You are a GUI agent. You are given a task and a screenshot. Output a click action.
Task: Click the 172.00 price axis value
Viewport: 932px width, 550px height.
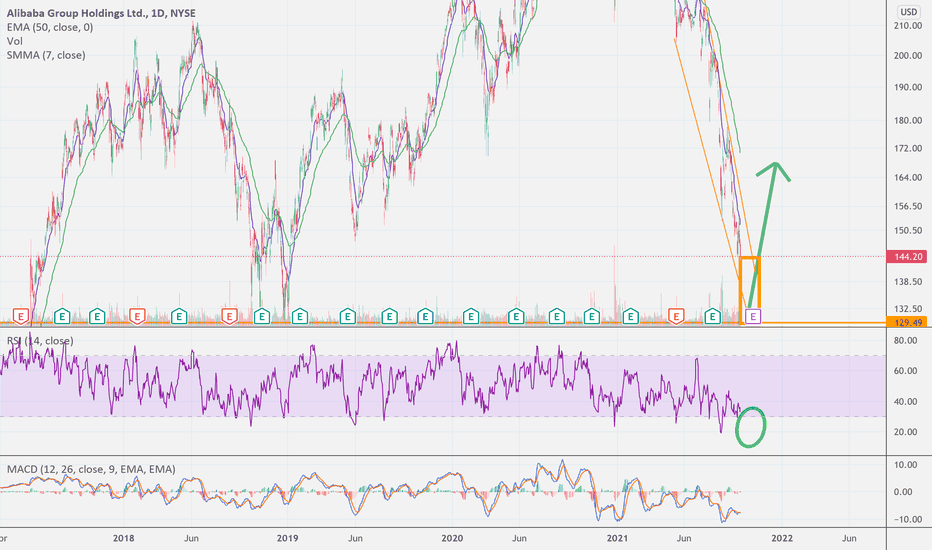(x=908, y=148)
